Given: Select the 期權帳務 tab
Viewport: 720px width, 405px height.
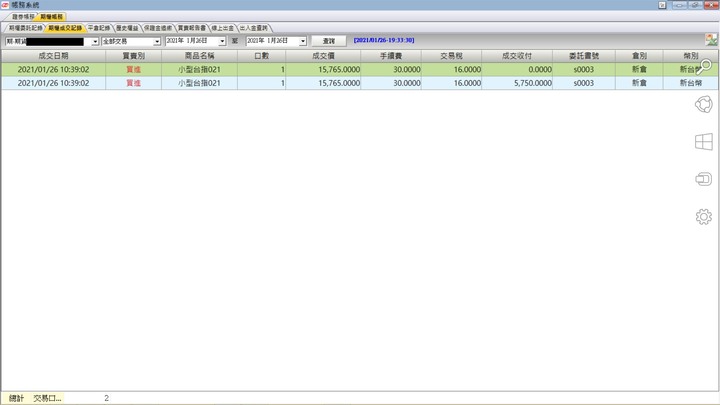Looking at the screenshot, I should point(51,17).
